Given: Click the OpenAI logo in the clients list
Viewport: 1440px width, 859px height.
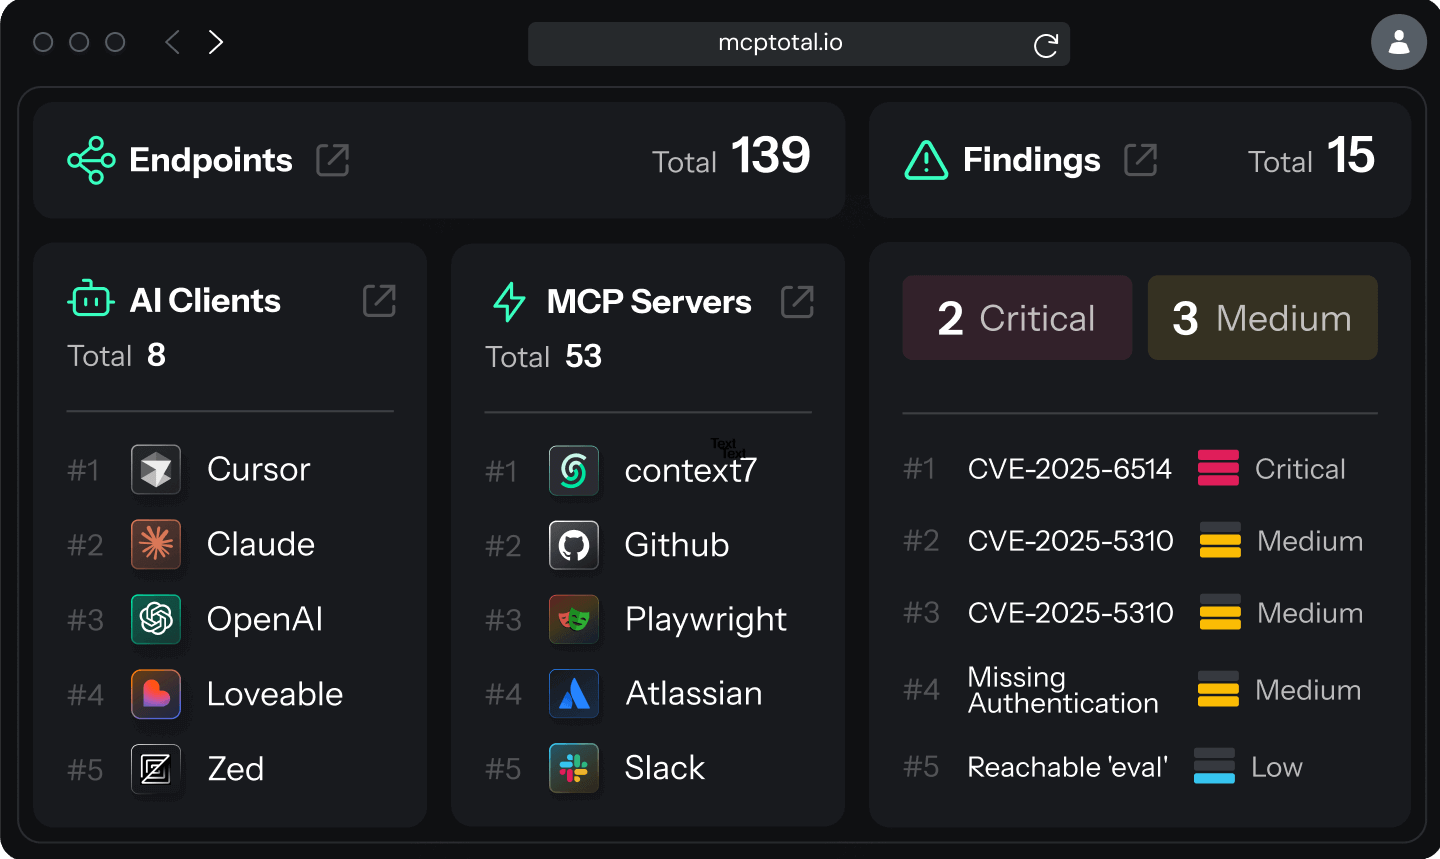Looking at the screenshot, I should tap(156, 619).
